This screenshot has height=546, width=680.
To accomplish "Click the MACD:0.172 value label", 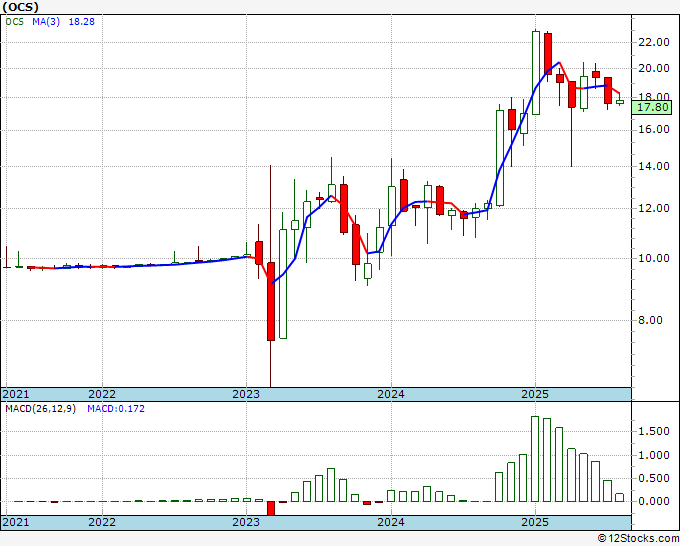I will pos(116,409).
